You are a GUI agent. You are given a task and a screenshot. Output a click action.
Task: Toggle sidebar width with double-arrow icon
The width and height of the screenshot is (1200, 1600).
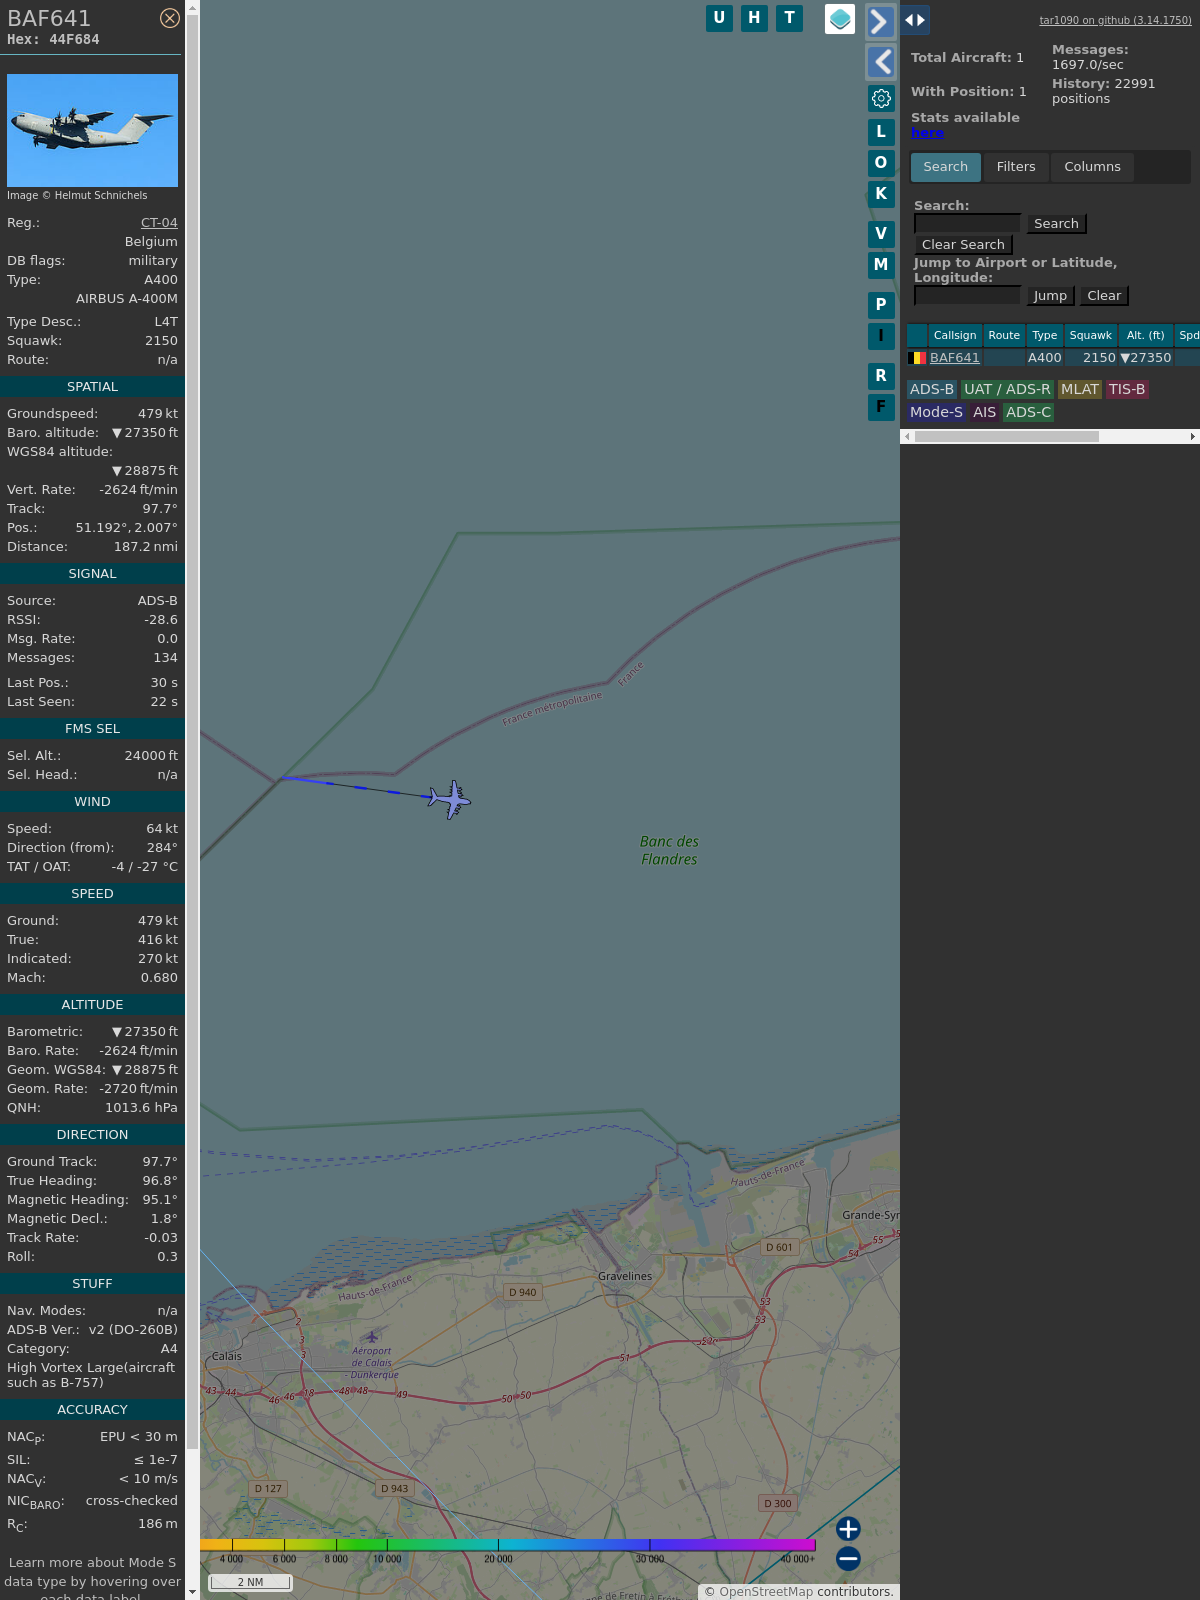pos(915,20)
